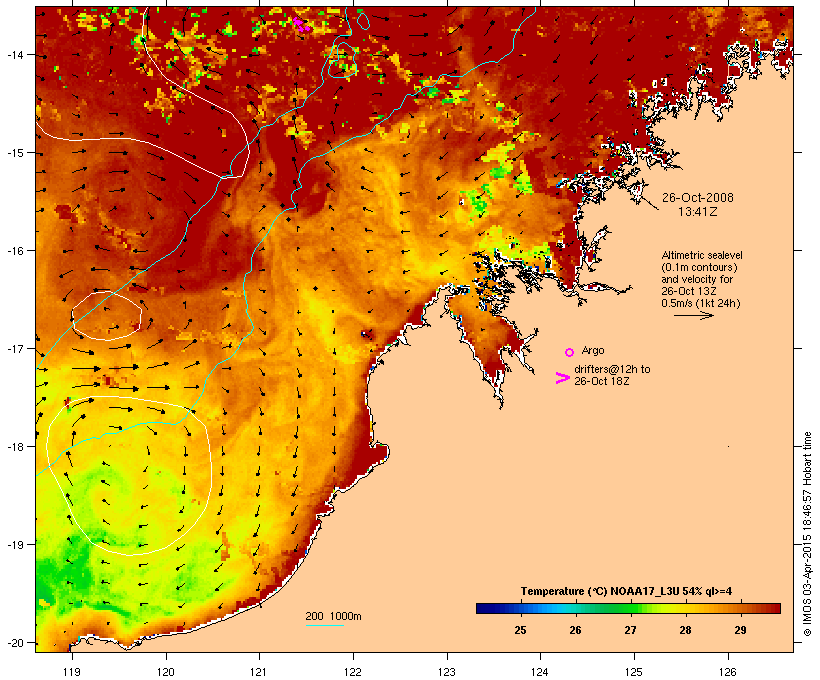
Task: Click the green 27°C region of colorbar
Action: [630, 608]
